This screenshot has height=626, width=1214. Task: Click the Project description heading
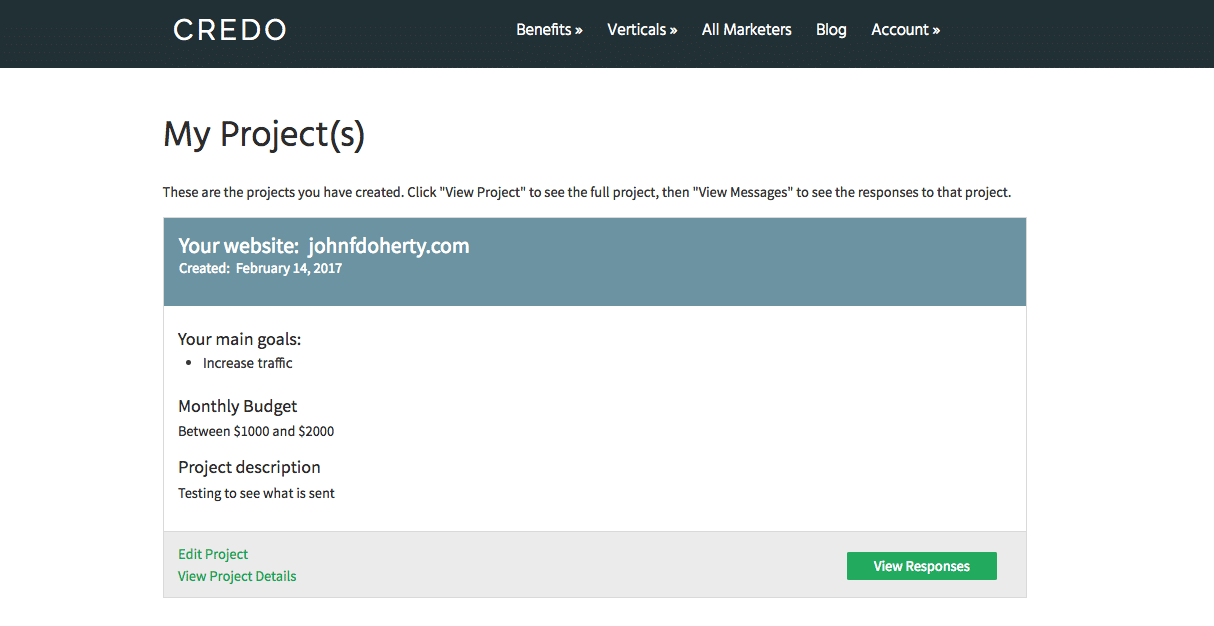[249, 467]
